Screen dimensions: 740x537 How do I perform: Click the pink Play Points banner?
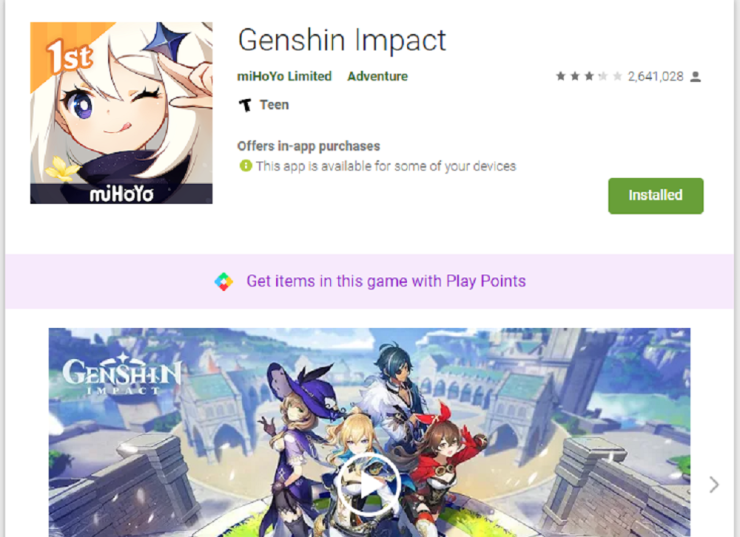(x=370, y=281)
